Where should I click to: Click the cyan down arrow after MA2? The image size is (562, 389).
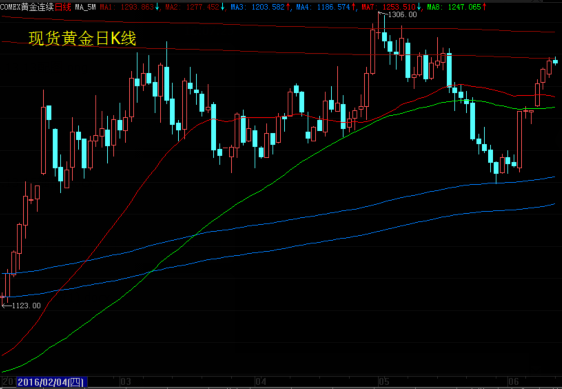point(223,7)
